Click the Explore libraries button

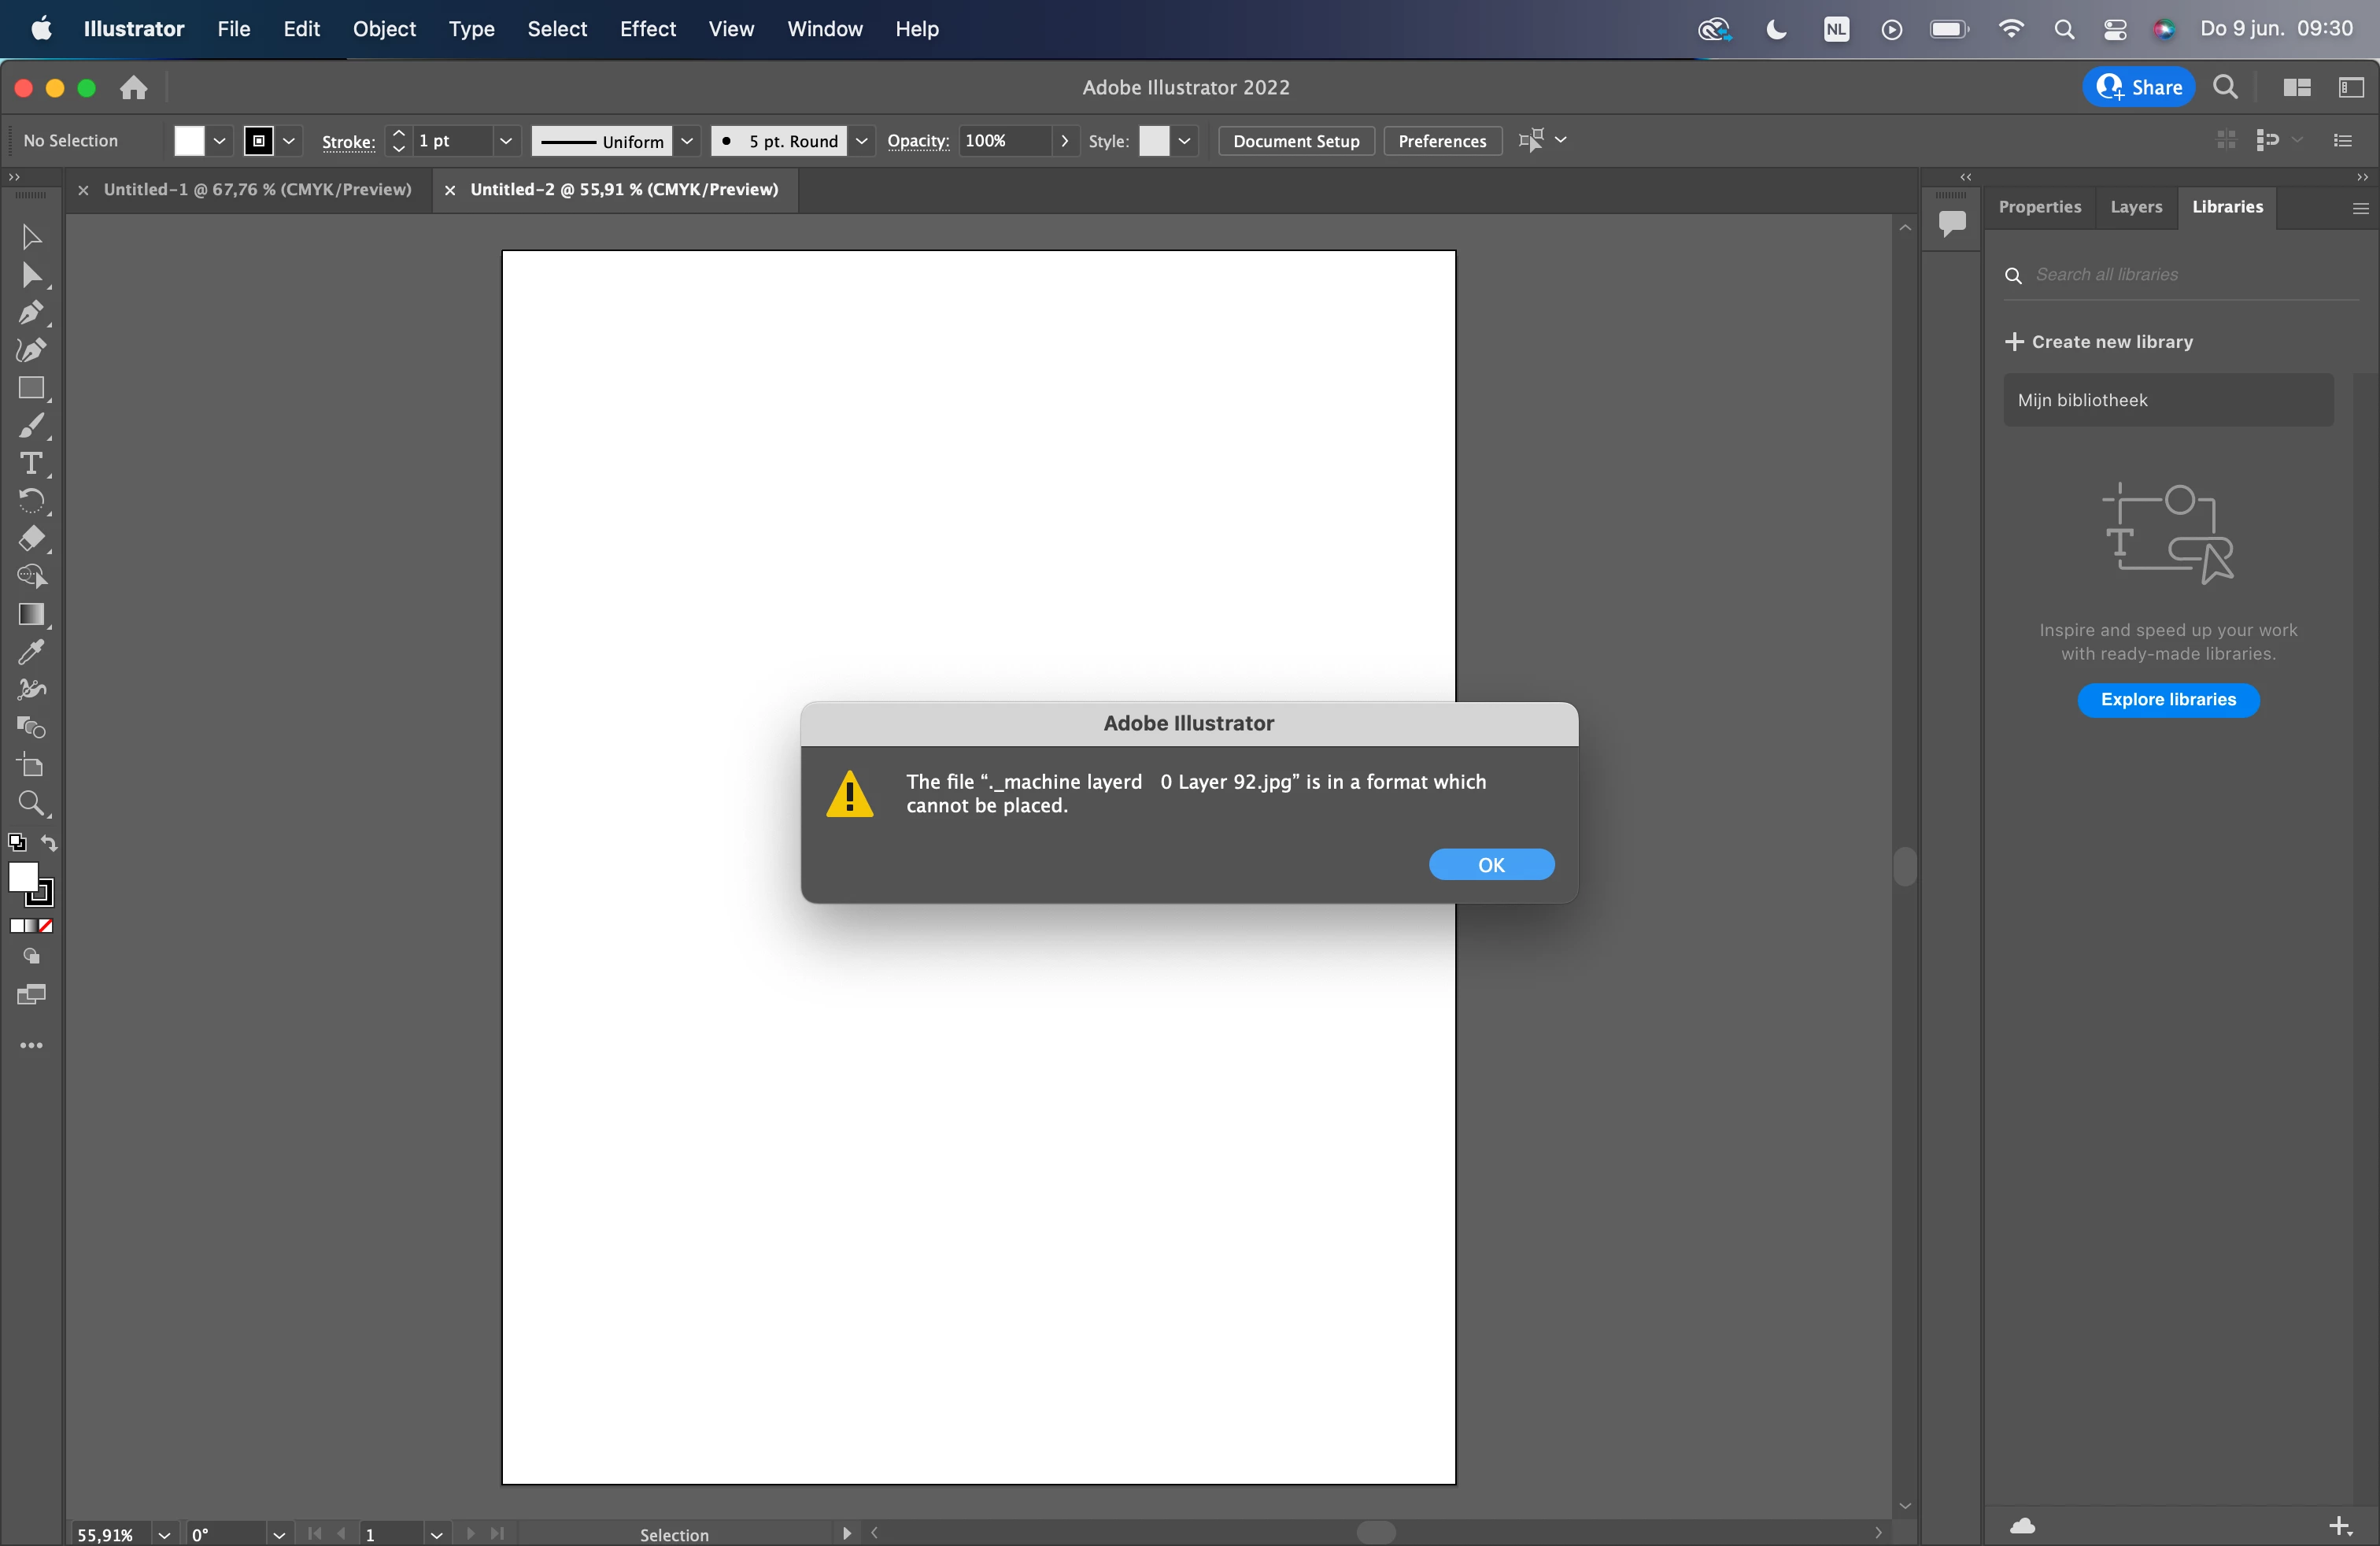[2167, 700]
